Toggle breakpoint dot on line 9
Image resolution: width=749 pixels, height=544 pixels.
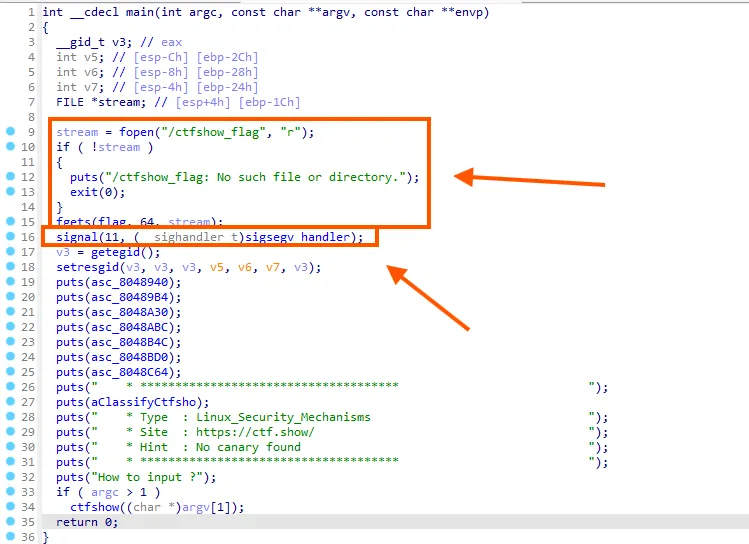pos(11,131)
